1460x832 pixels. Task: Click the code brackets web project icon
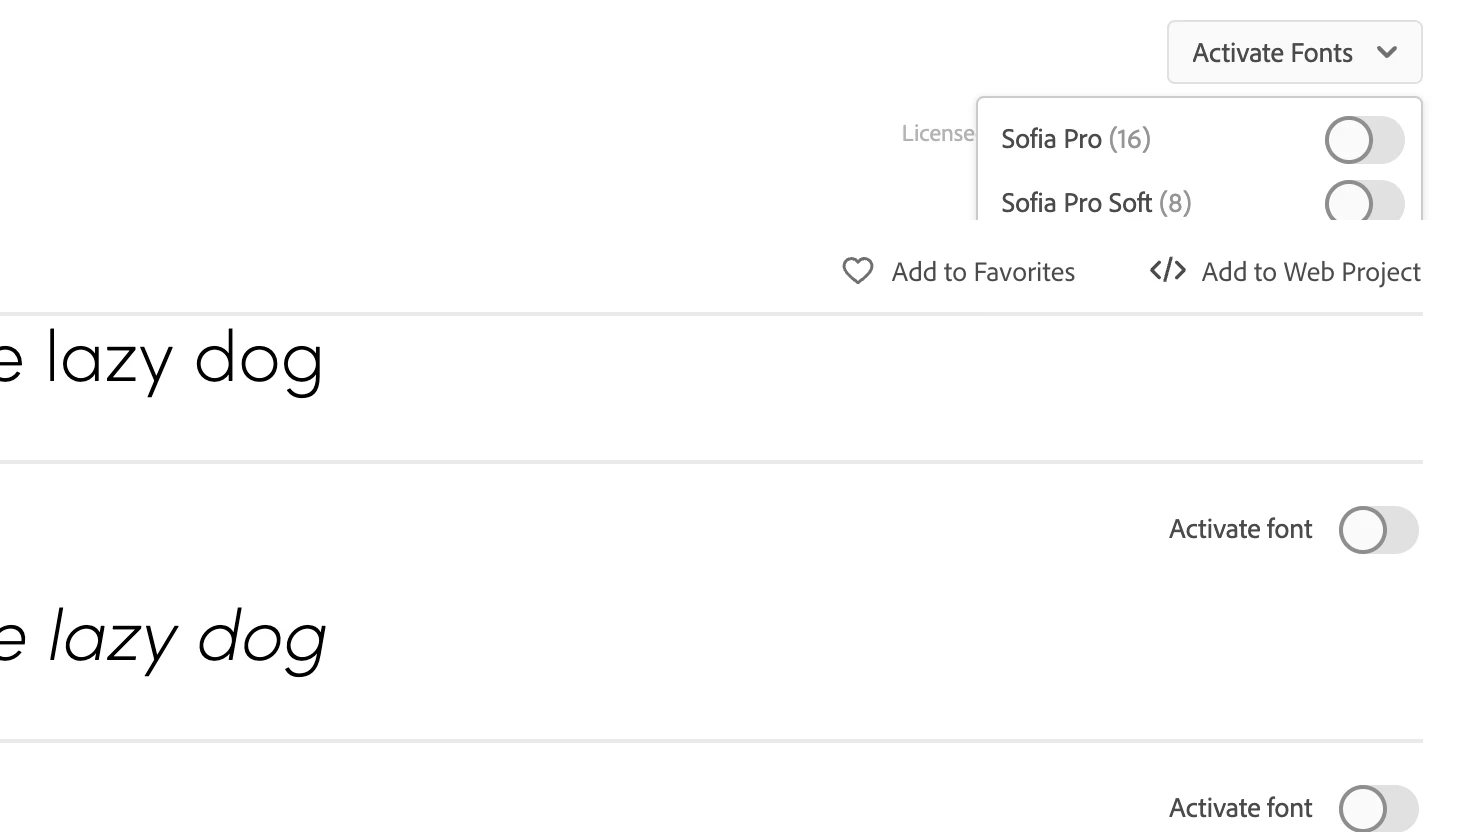click(x=1167, y=270)
